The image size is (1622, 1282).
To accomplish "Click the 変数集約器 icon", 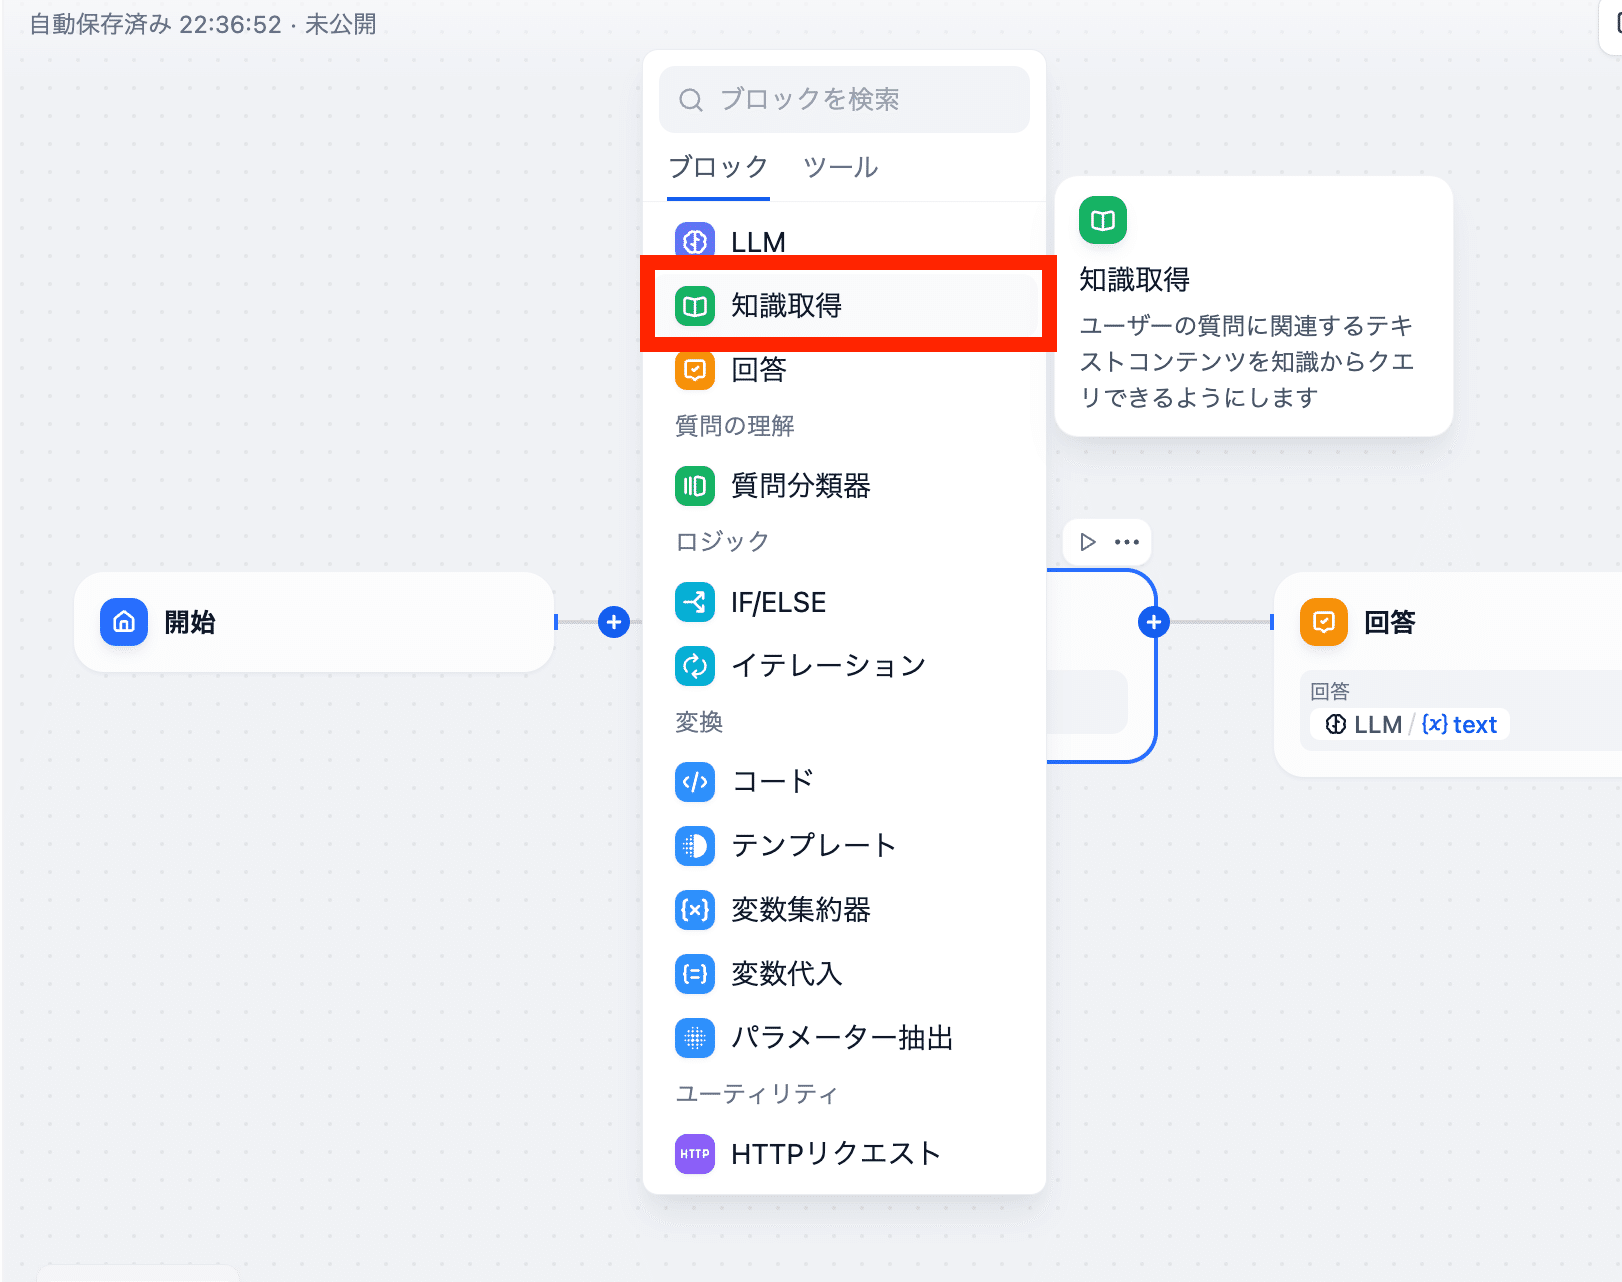I will [694, 909].
